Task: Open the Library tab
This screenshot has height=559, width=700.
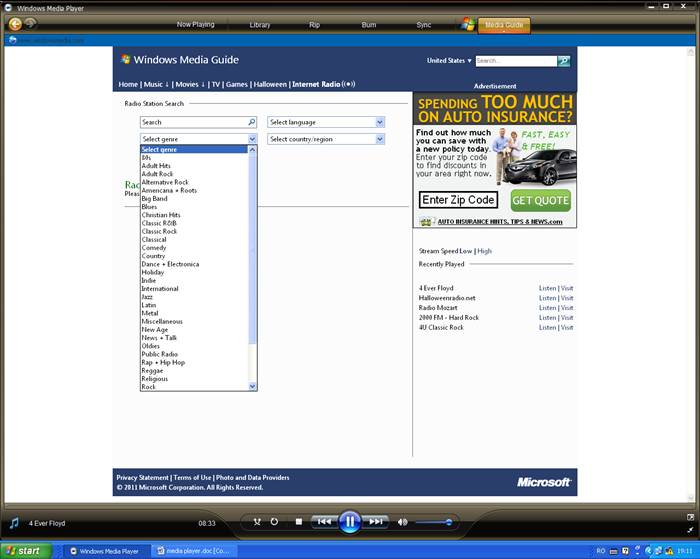Action: pos(260,25)
